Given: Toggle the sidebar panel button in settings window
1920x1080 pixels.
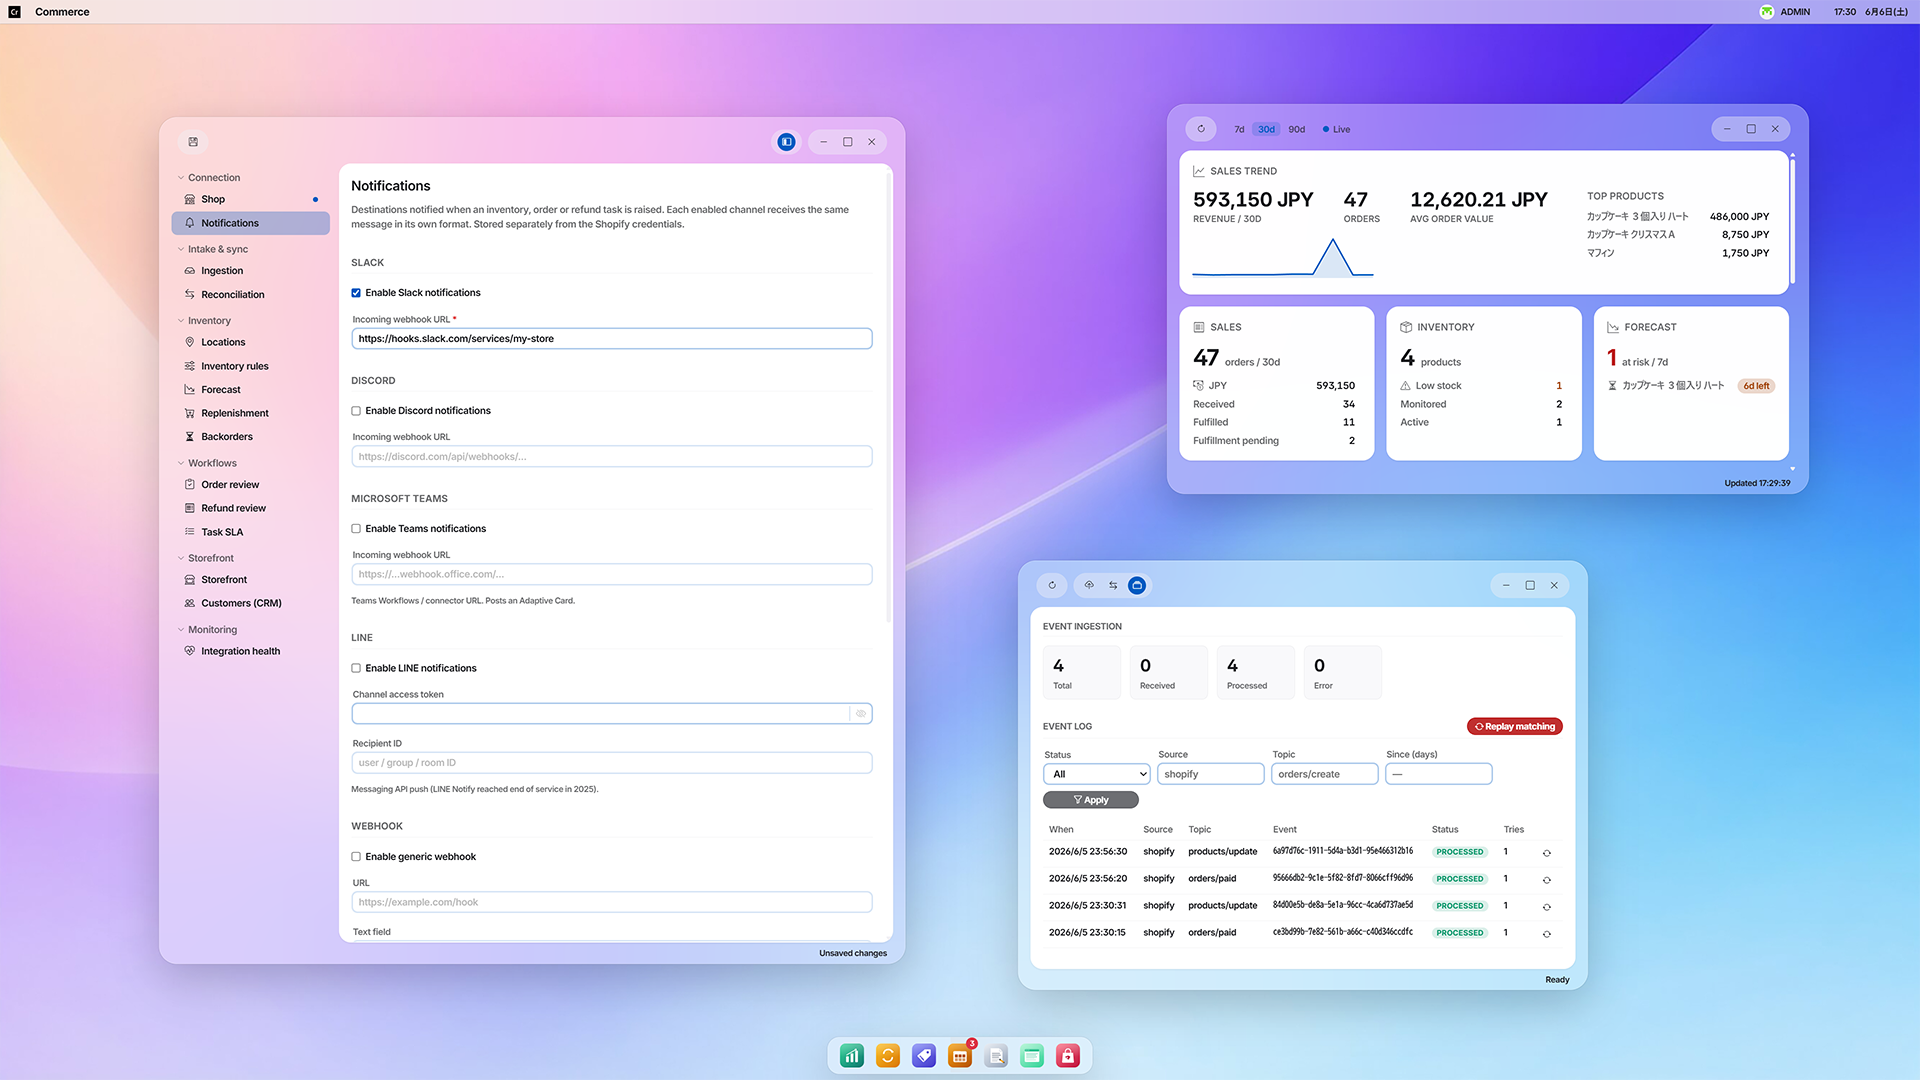Looking at the screenshot, I should (x=787, y=142).
